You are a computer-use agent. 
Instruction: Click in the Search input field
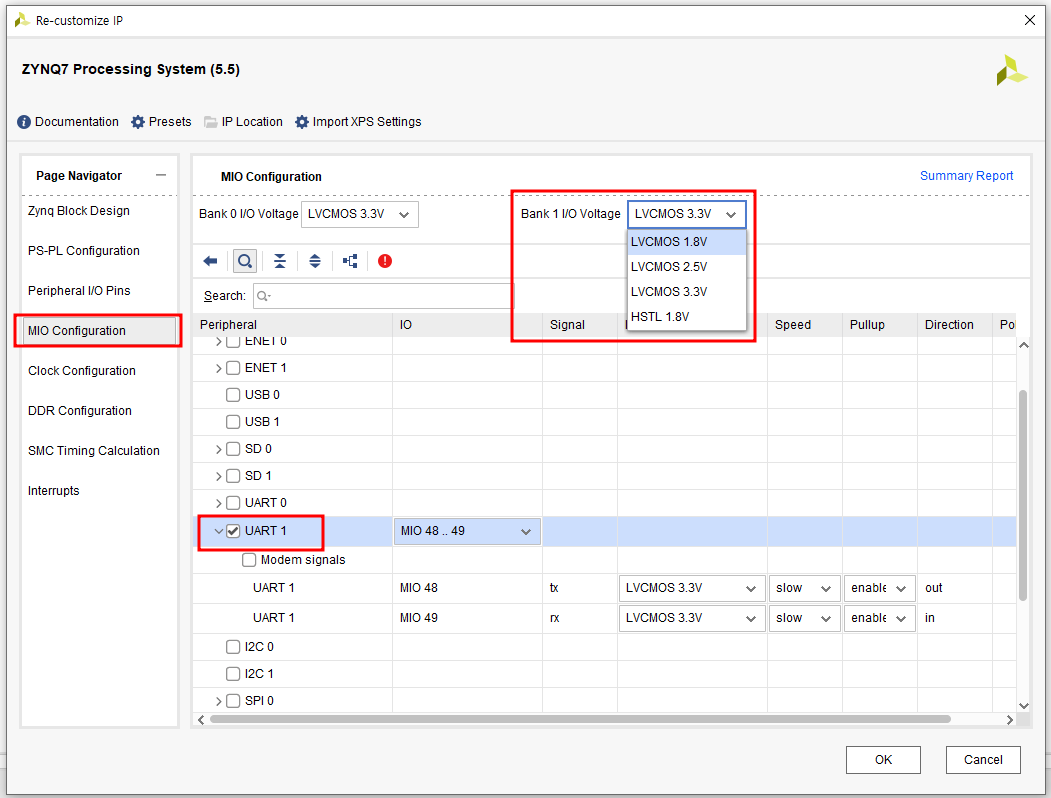point(383,296)
